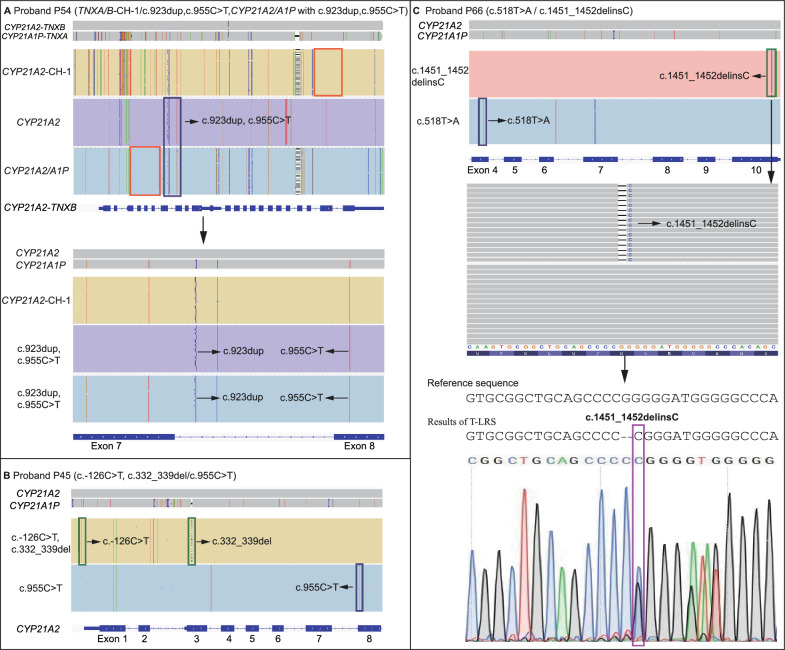Viewport: 785px width, 650px height.
Task: Select 'c.1451_1452delinsC' annotation inside pink track
Action: pyautogui.click(x=704, y=76)
